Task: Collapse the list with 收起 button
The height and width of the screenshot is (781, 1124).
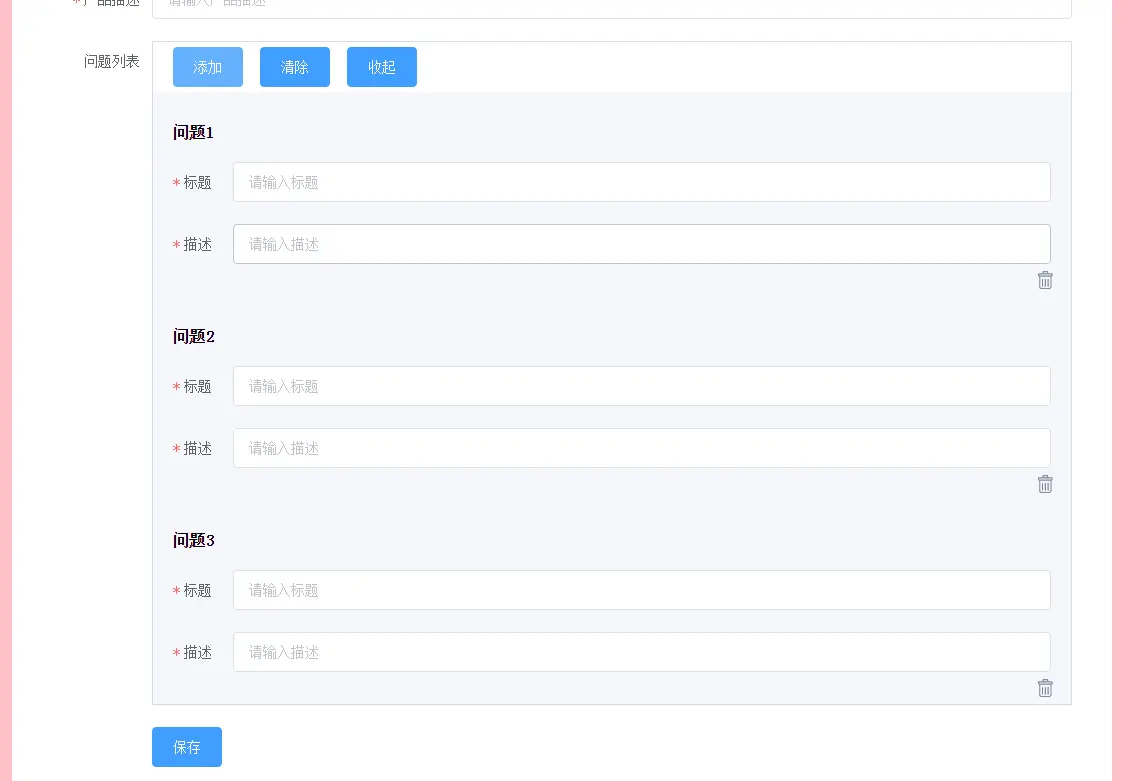Action: [382, 67]
